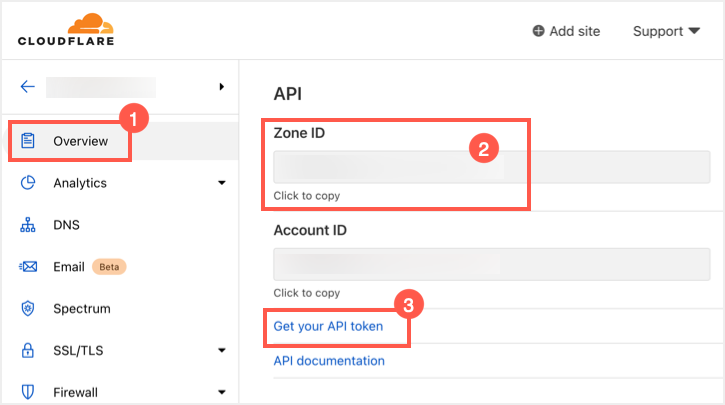The width and height of the screenshot is (725, 405).
Task: Open the Get your API token link
Action: click(328, 326)
